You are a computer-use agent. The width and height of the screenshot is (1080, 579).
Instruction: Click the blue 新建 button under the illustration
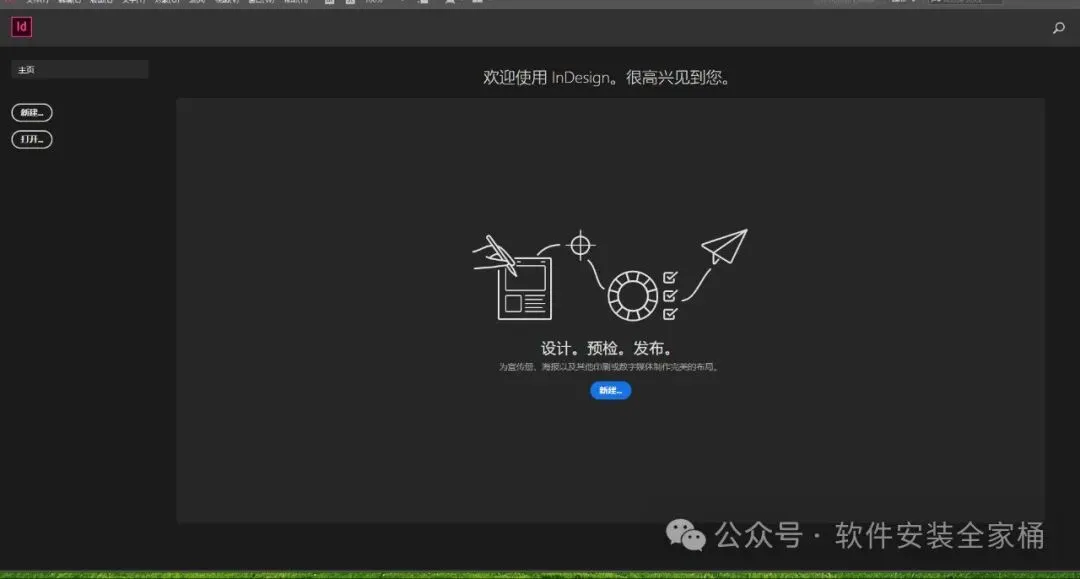(x=610, y=390)
